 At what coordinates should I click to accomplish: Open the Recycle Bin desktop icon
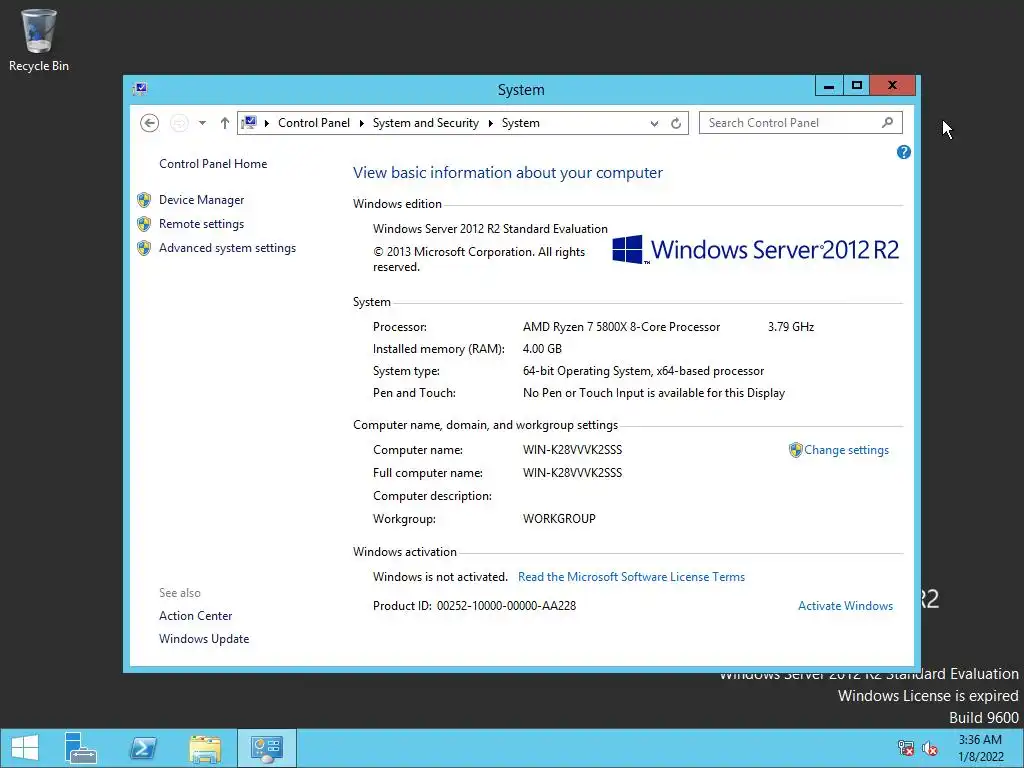coord(39,40)
